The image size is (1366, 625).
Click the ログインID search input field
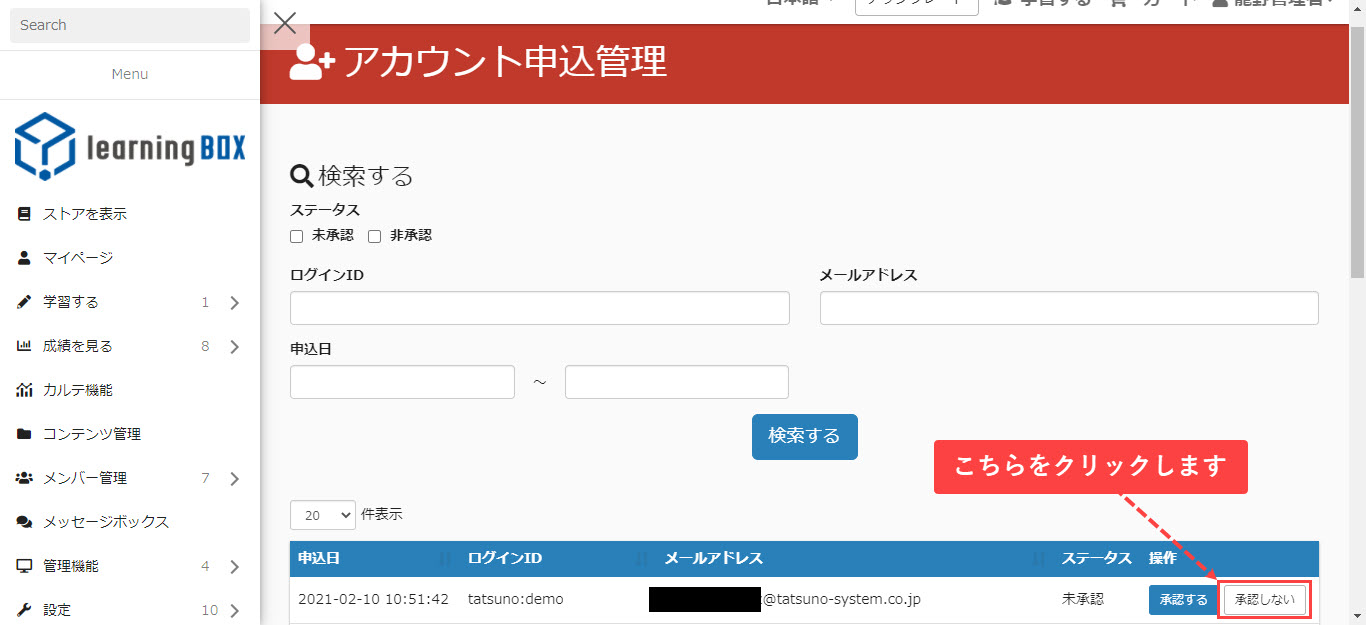coord(539,308)
